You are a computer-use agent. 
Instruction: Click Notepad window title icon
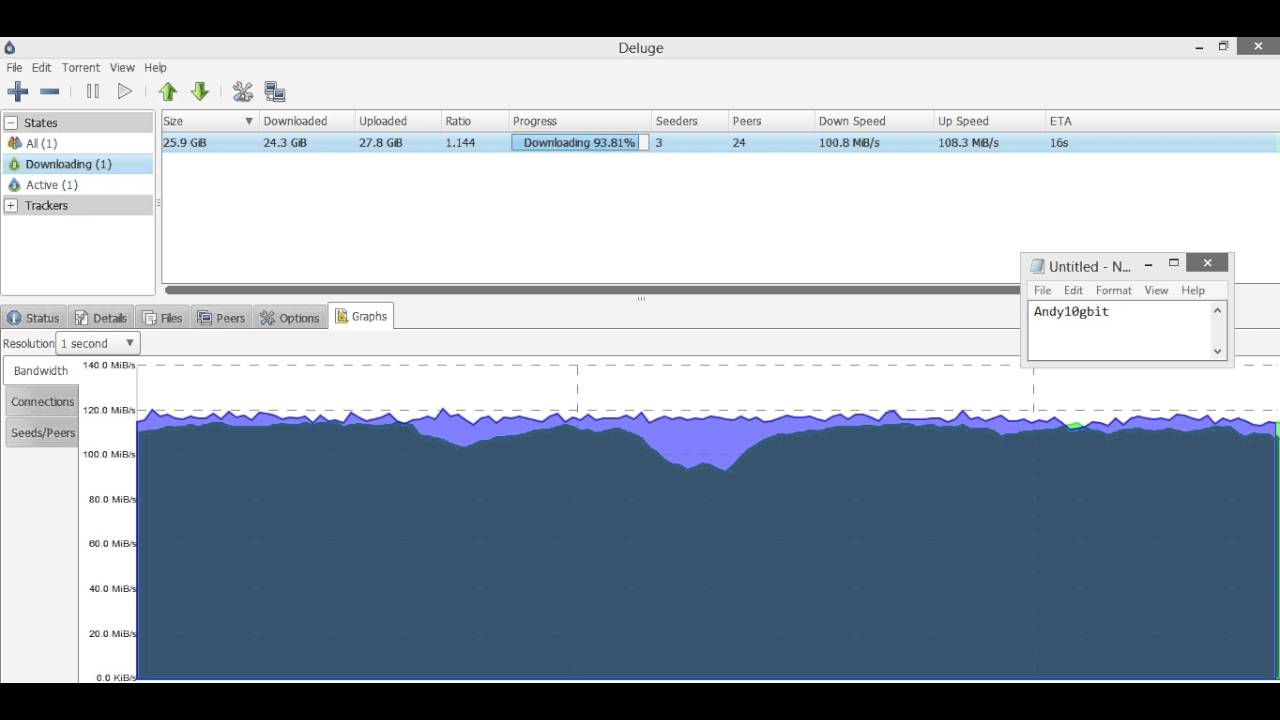[x=1037, y=267]
